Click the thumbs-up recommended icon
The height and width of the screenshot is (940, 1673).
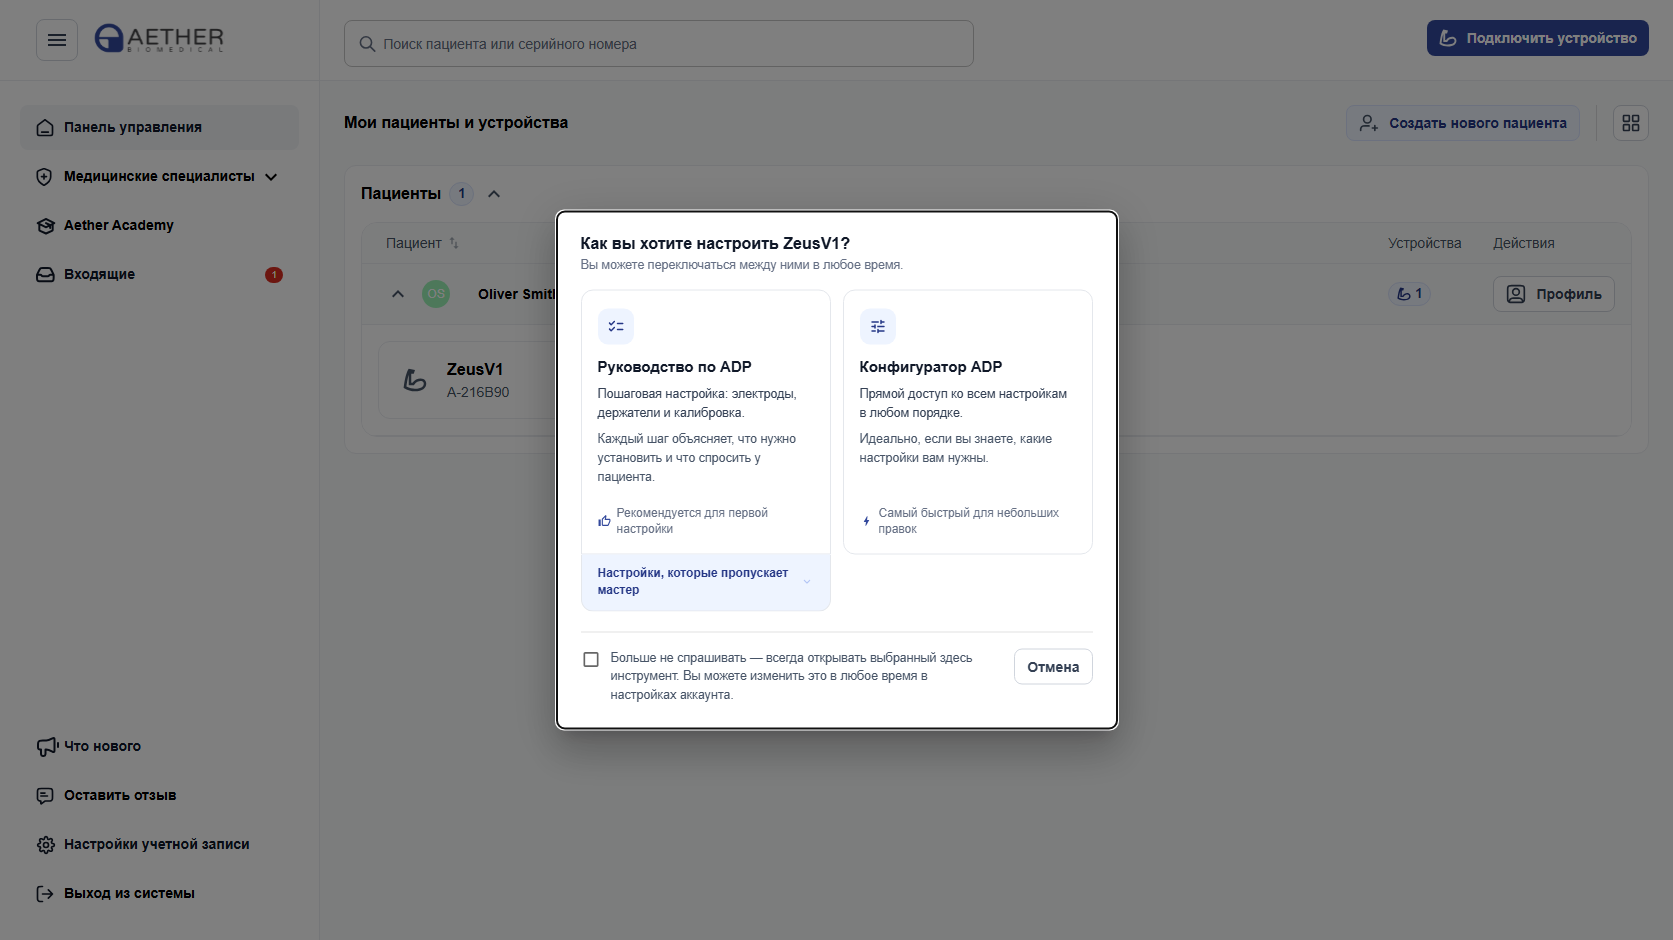[604, 521]
